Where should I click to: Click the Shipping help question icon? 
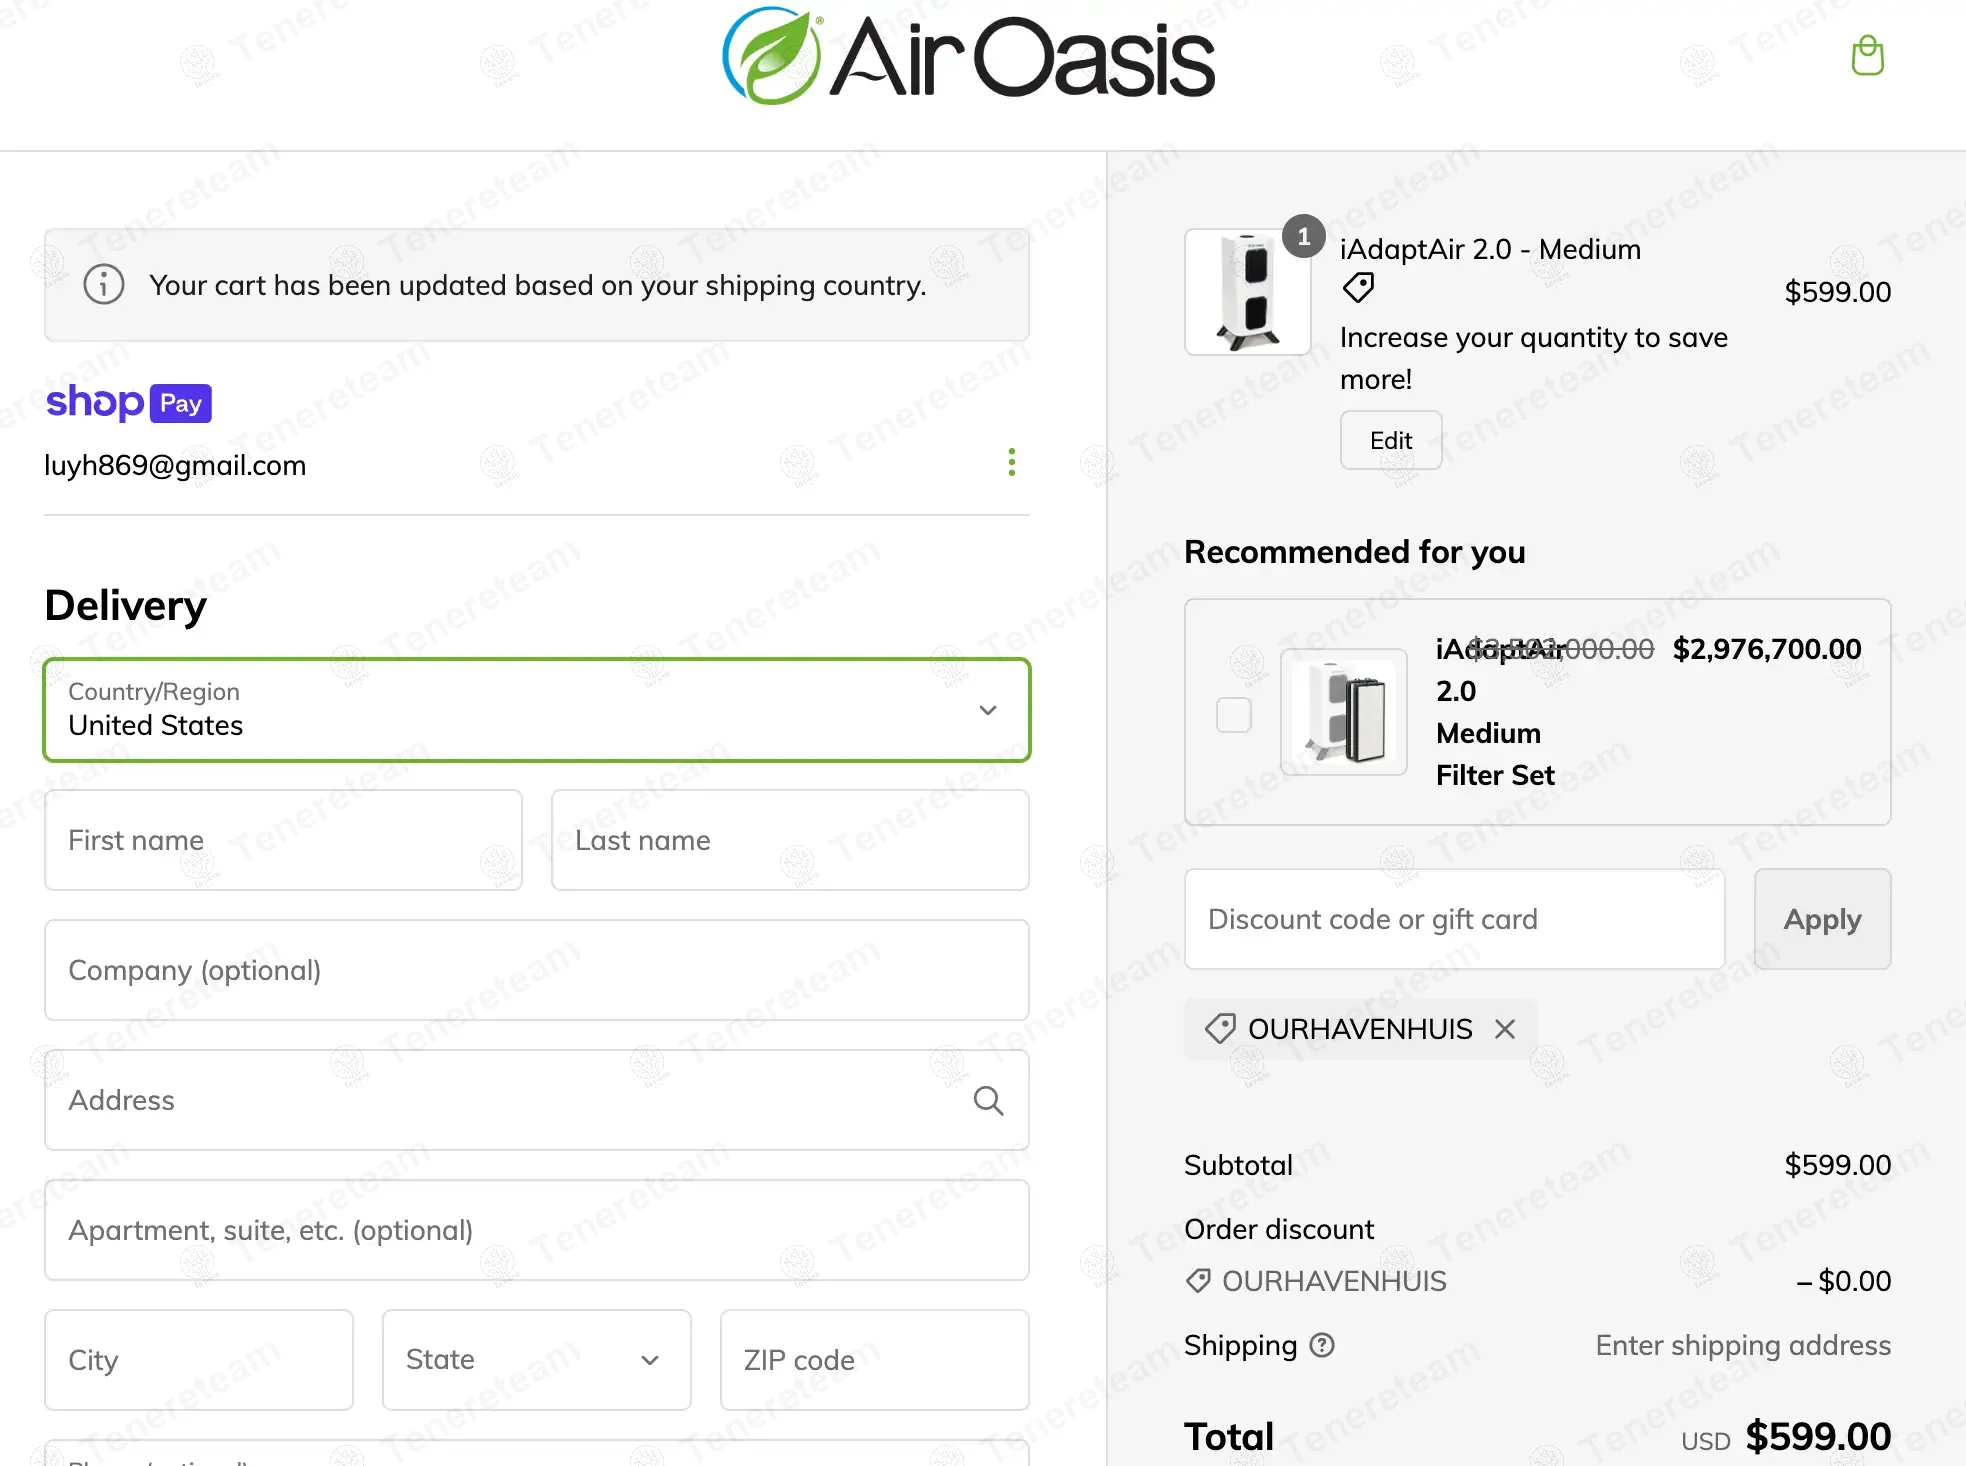pos(1322,1346)
